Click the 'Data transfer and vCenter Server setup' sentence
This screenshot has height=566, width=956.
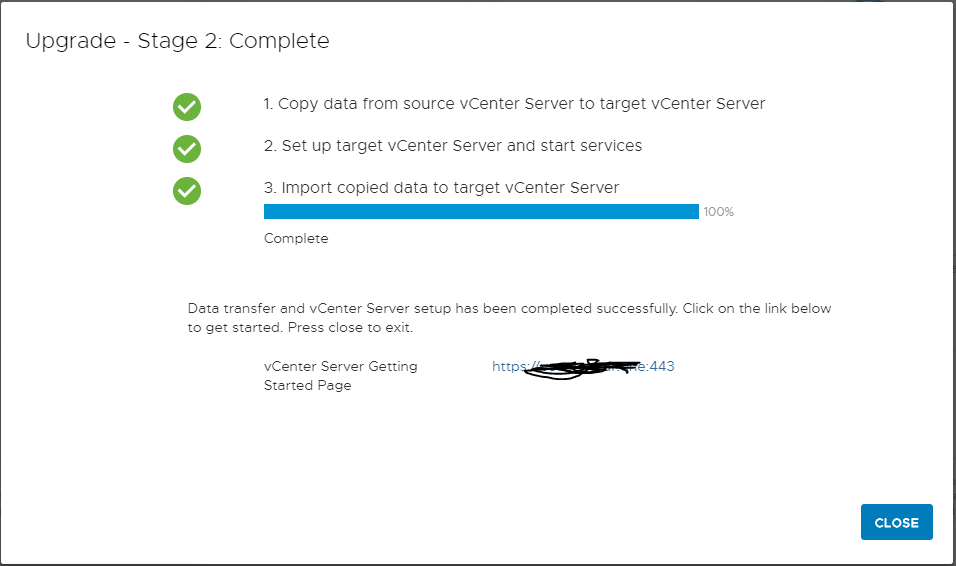pyautogui.click(x=432, y=309)
